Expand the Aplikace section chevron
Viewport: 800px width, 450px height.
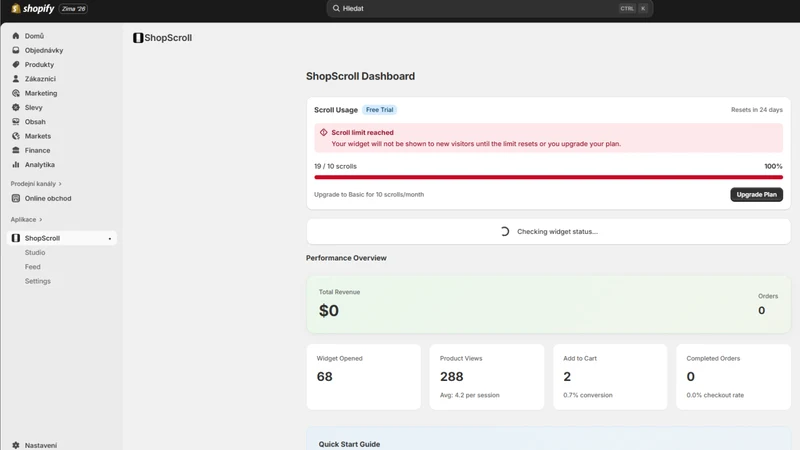[x=41, y=219]
